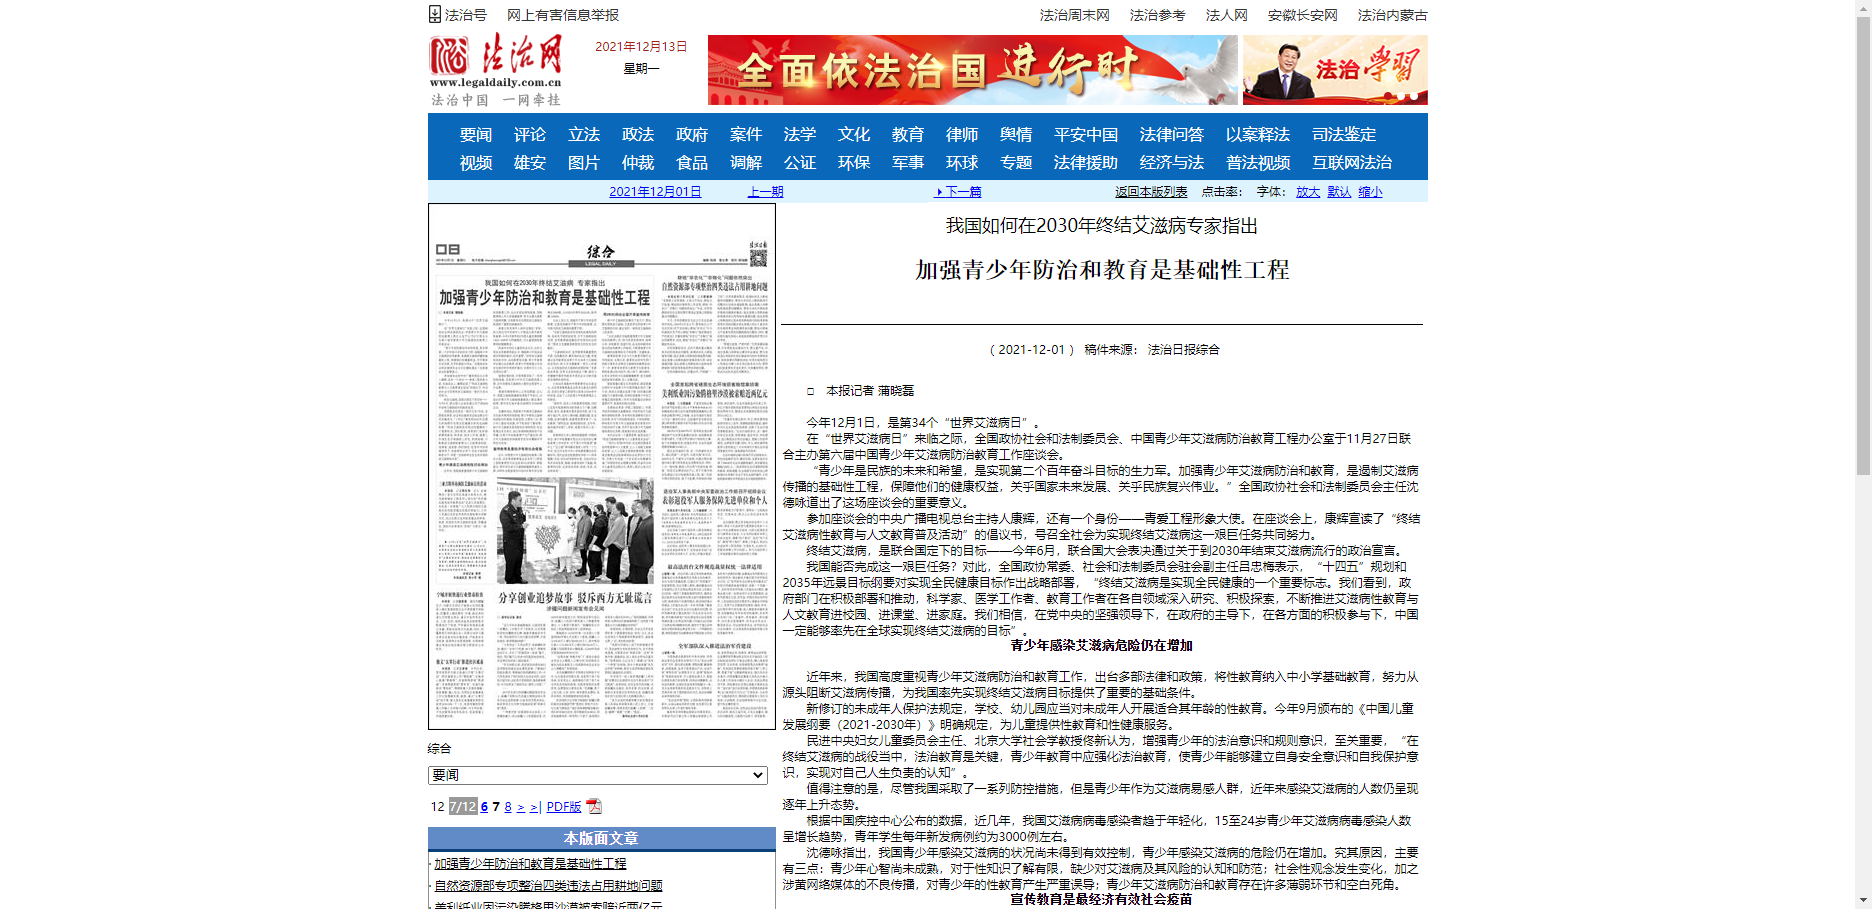Open 以案释法 section
This screenshot has height=909, width=1872.
[1258, 134]
